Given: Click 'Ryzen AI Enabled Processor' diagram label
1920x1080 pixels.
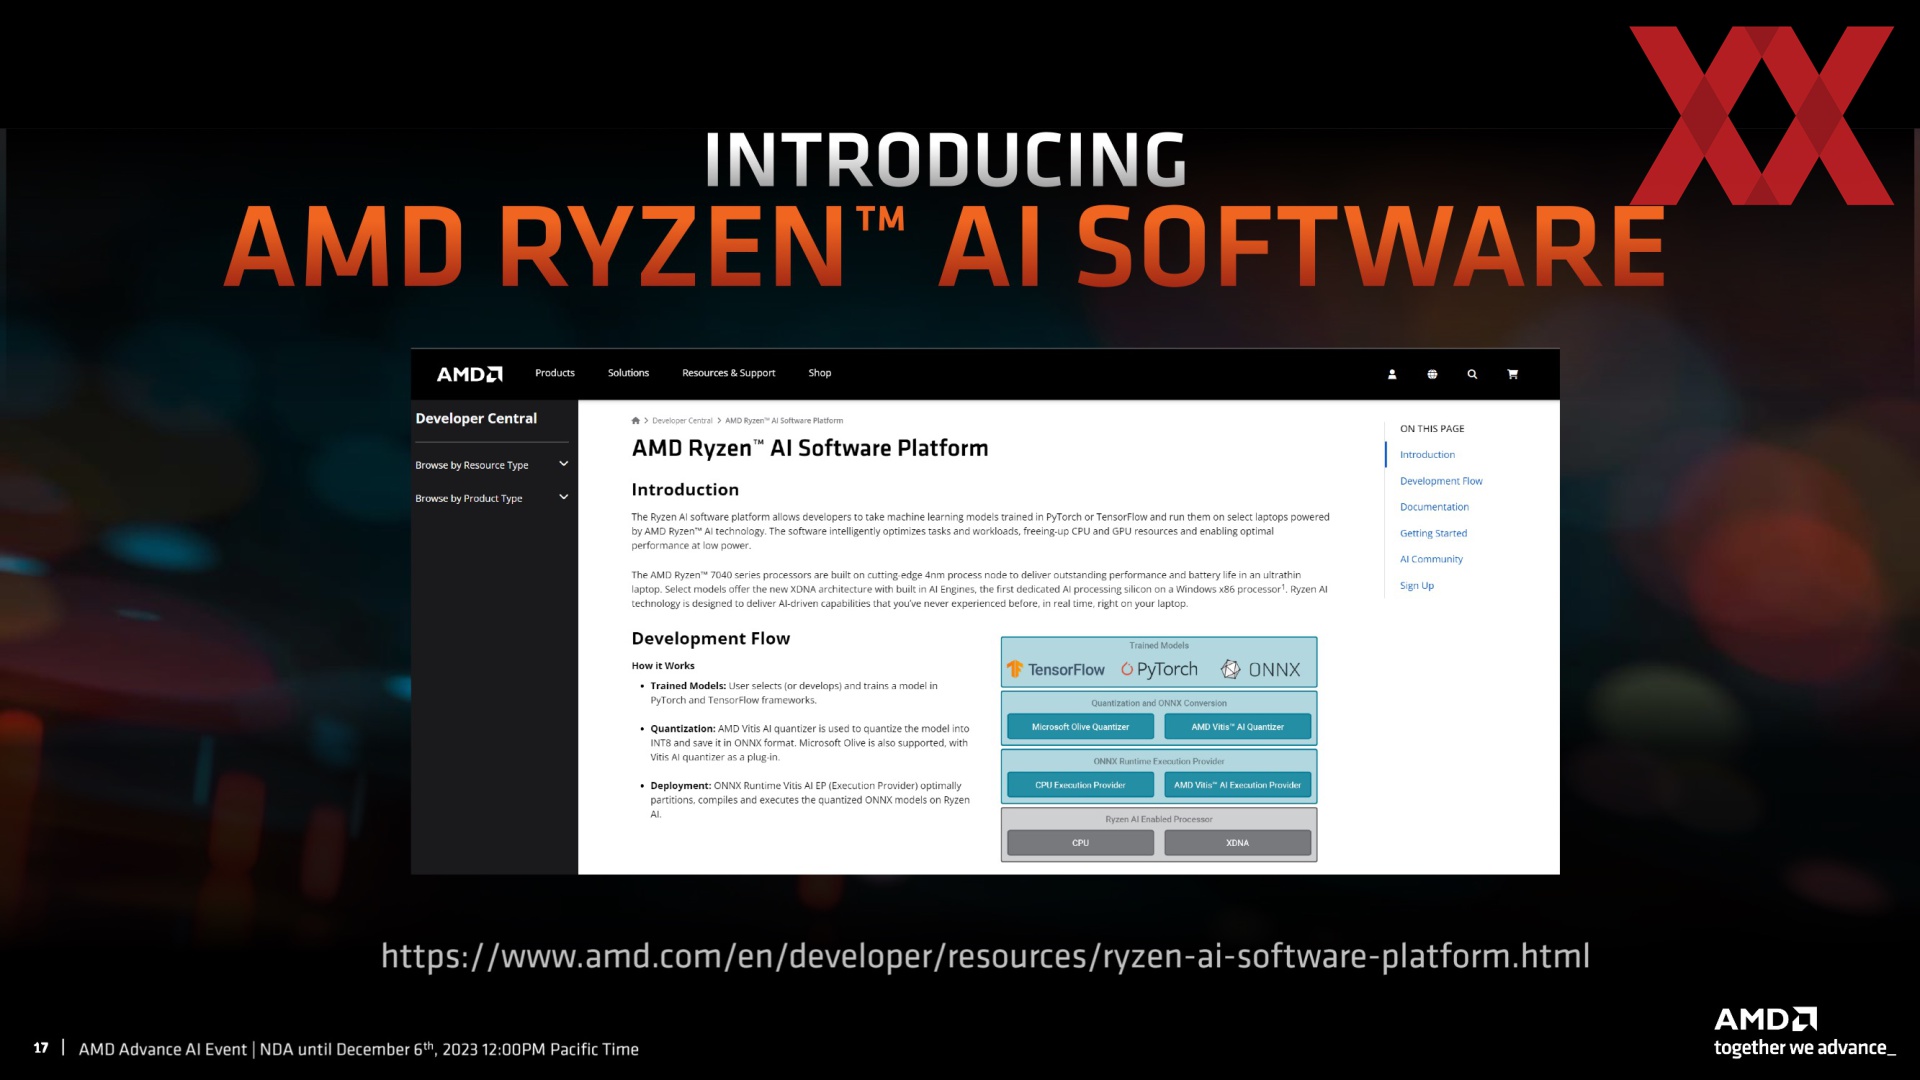Looking at the screenshot, I should 1158,819.
